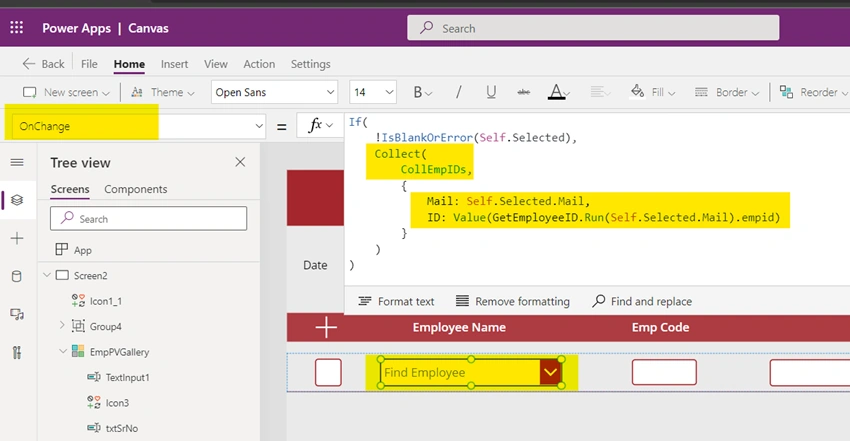The height and width of the screenshot is (441, 850).
Task: Close the Tree view panel
Action: point(240,162)
